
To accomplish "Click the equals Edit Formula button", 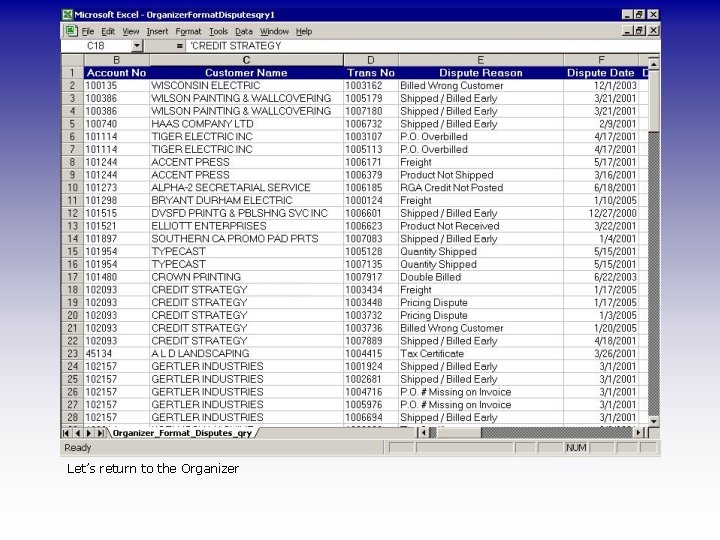I will pos(180,46).
